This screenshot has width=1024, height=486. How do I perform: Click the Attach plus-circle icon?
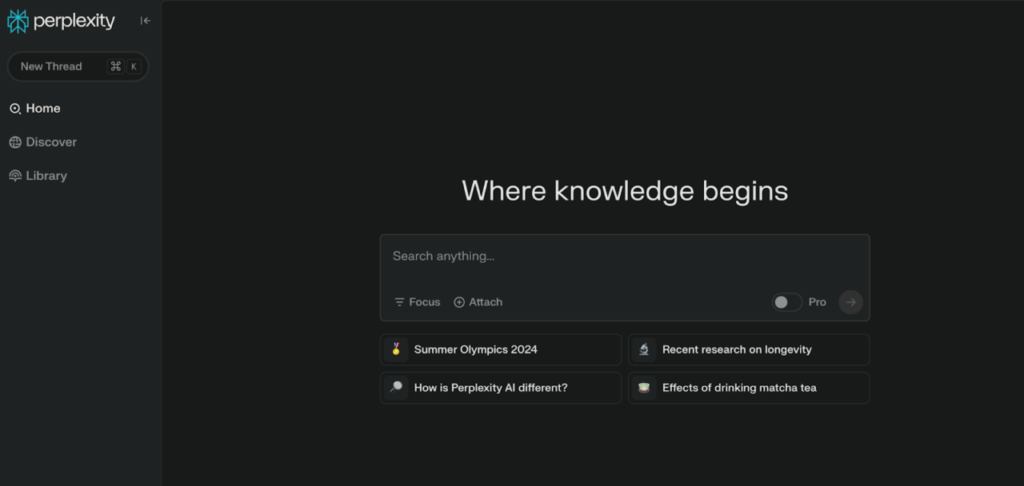[459, 302]
